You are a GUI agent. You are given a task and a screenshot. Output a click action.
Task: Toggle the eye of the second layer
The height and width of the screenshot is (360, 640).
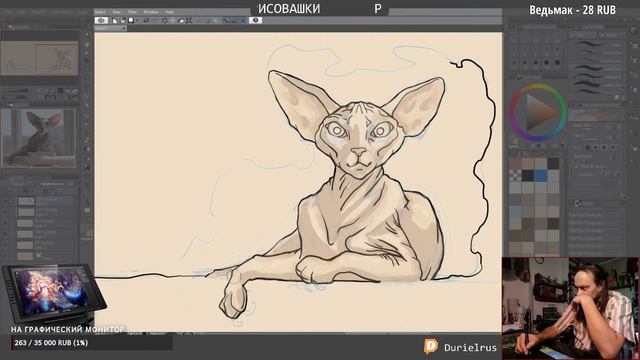coord(5,212)
